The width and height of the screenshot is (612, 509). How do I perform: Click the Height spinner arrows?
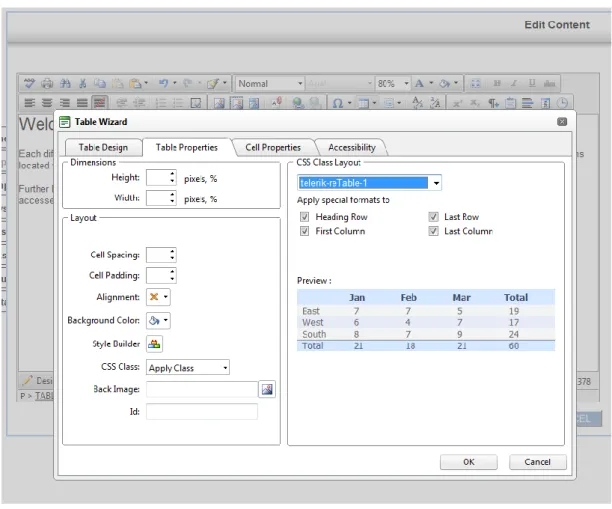click(172, 177)
